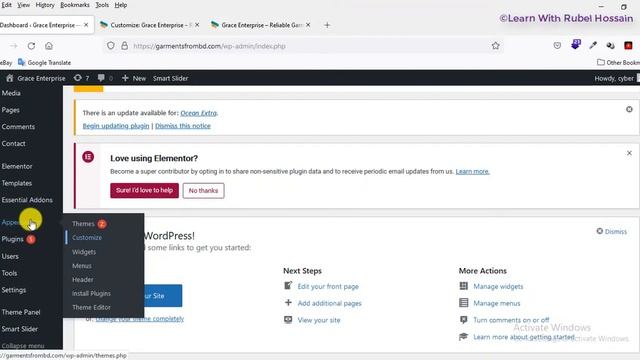Click the browser address bar URL
This screenshot has height=360, width=640.
coord(209,46)
